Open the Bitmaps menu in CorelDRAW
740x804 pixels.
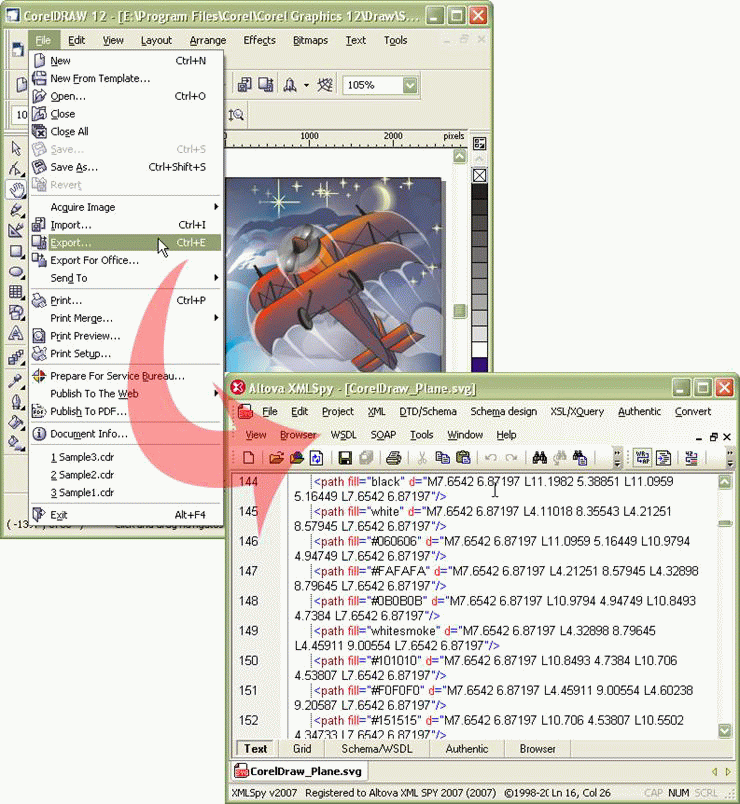310,40
